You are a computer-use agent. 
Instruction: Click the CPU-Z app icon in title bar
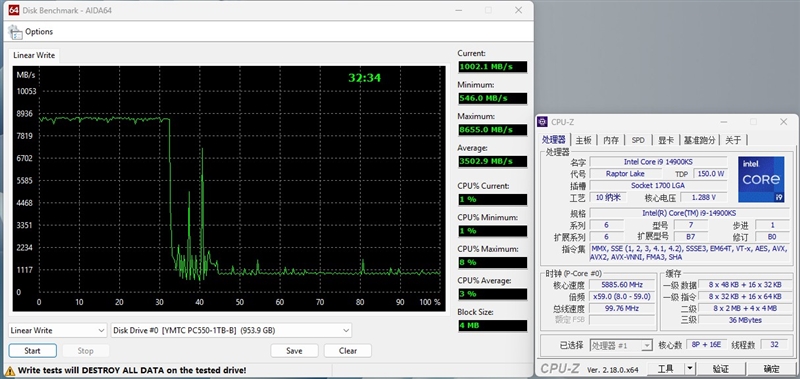(x=543, y=122)
